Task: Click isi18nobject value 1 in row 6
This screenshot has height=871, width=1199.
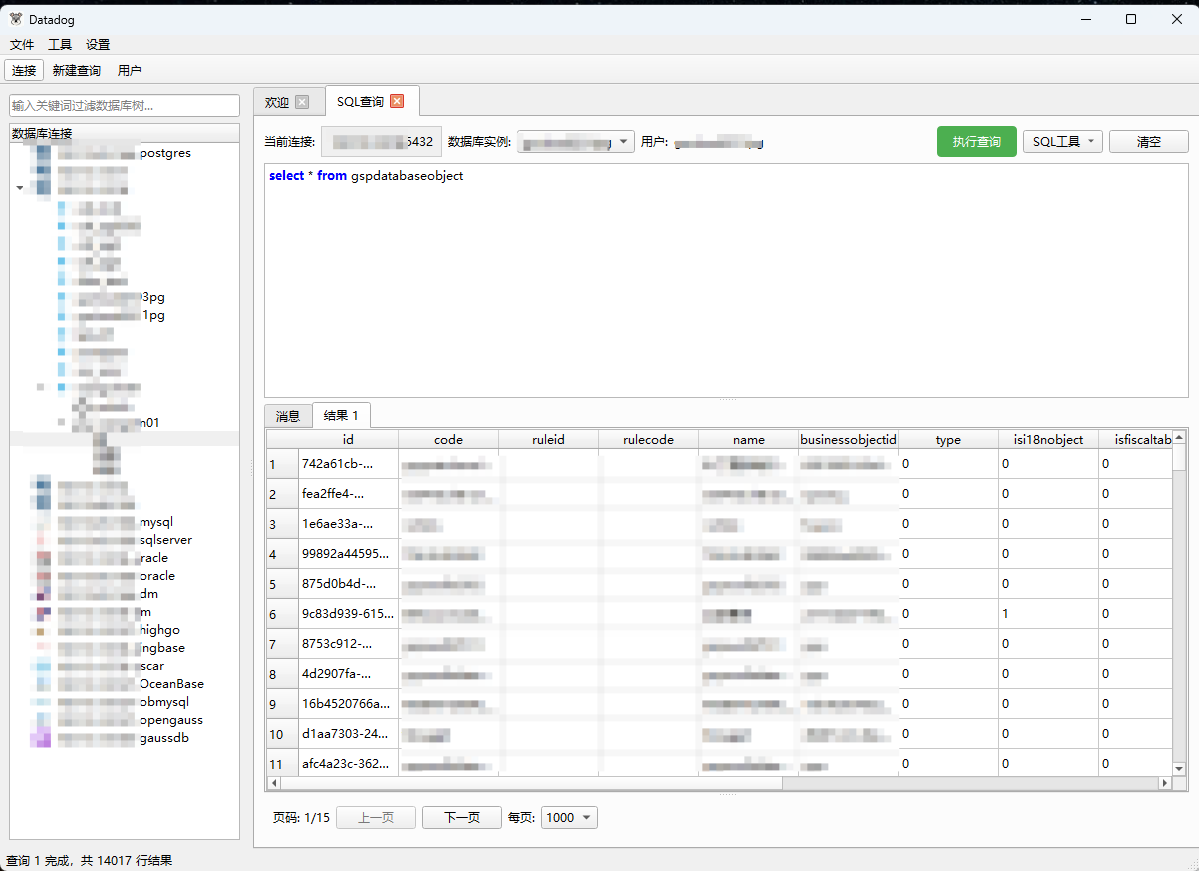Action: pos(1048,614)
